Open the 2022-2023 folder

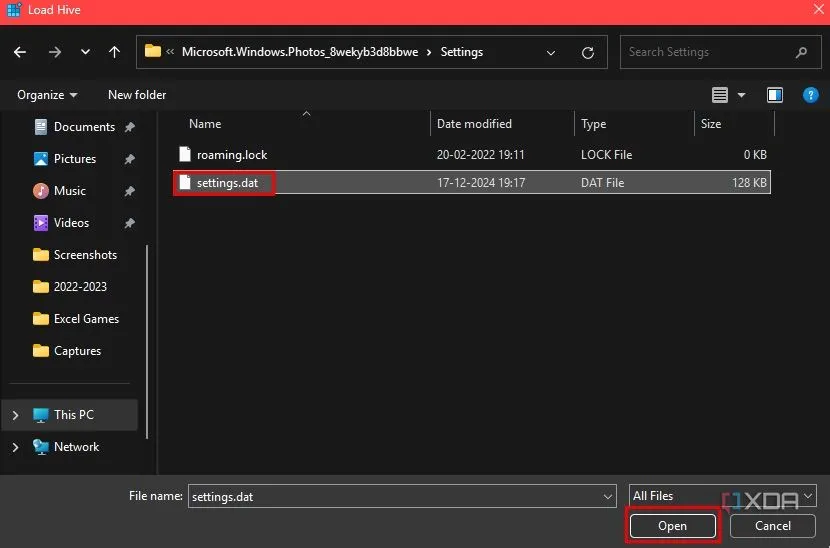(x=80, y=286)
